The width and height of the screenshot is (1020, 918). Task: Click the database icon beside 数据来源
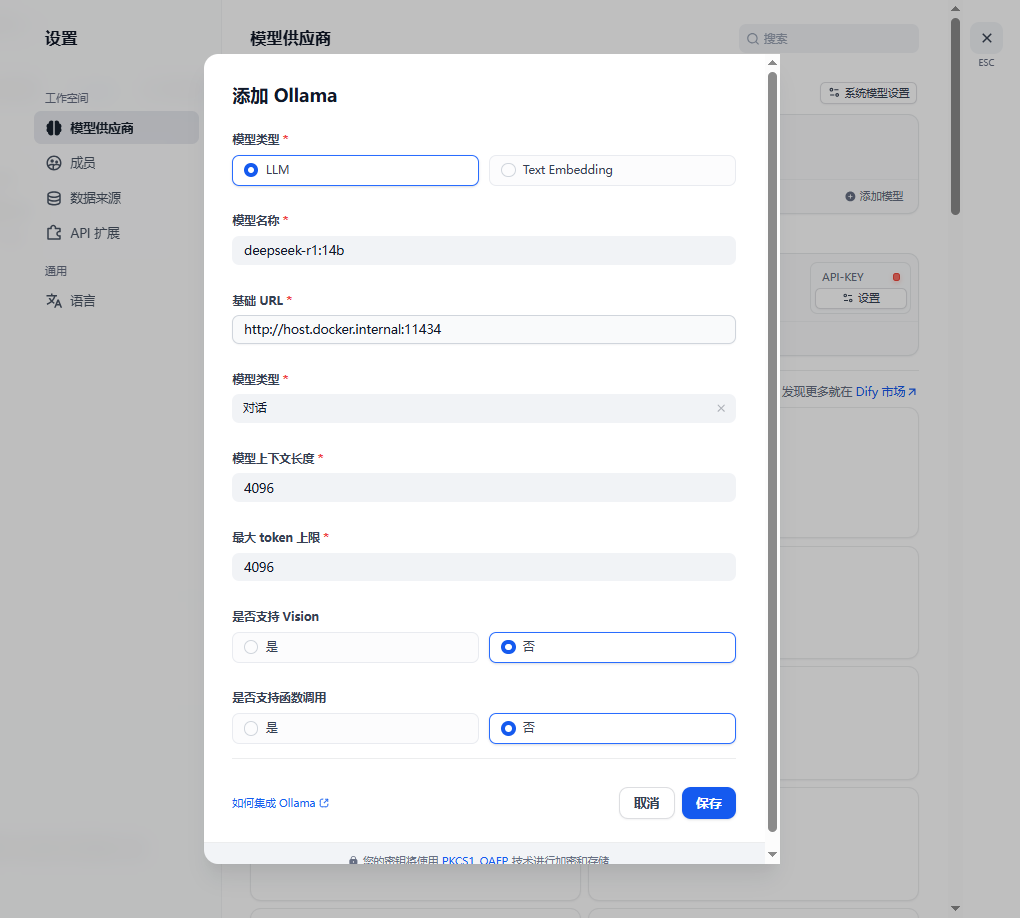pos(54,198)
